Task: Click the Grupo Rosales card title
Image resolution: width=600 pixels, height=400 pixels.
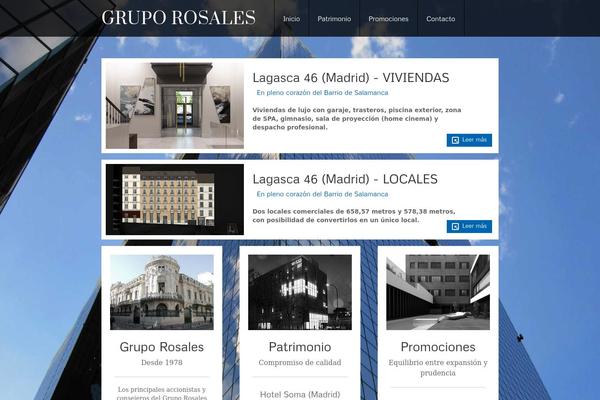Action: click(x=162, y=347)
